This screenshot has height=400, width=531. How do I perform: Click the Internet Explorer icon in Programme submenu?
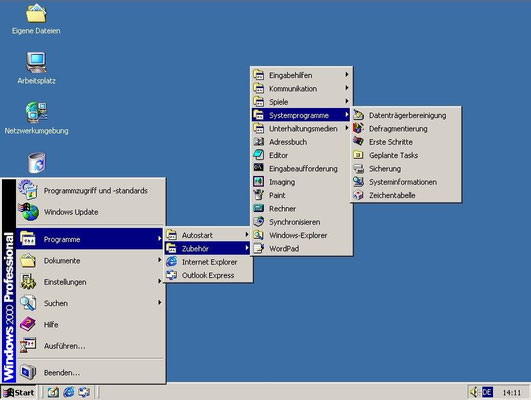pyautogui.click(x=172, y=261)
